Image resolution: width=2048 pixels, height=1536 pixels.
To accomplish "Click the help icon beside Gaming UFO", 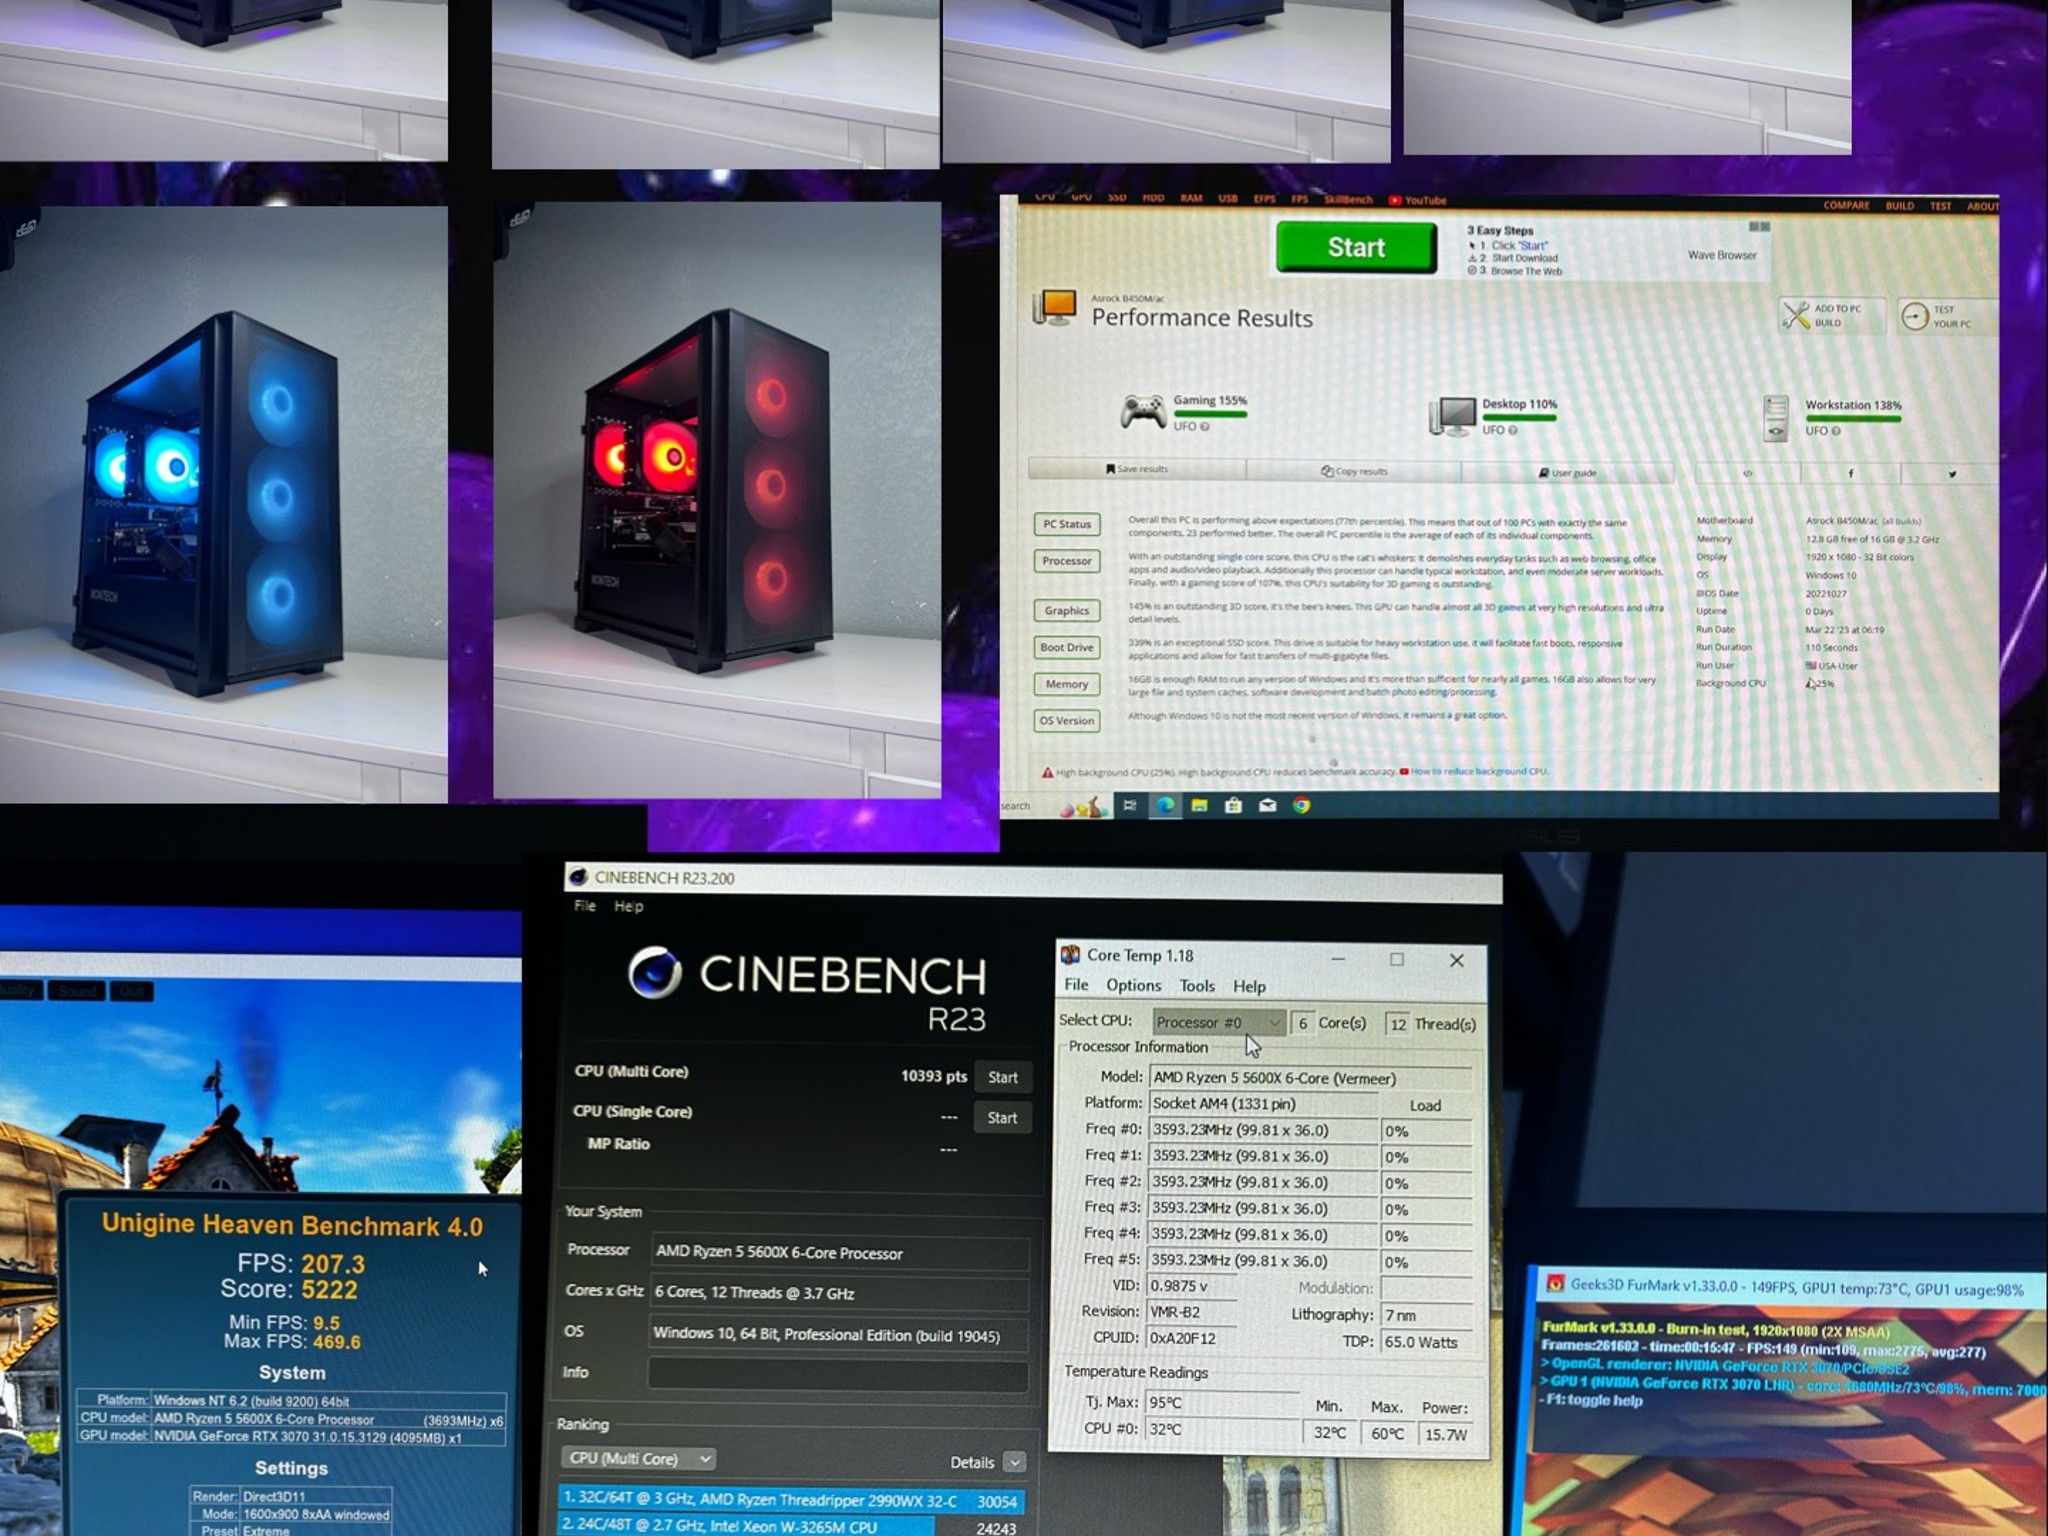I will coord(1205,427).
